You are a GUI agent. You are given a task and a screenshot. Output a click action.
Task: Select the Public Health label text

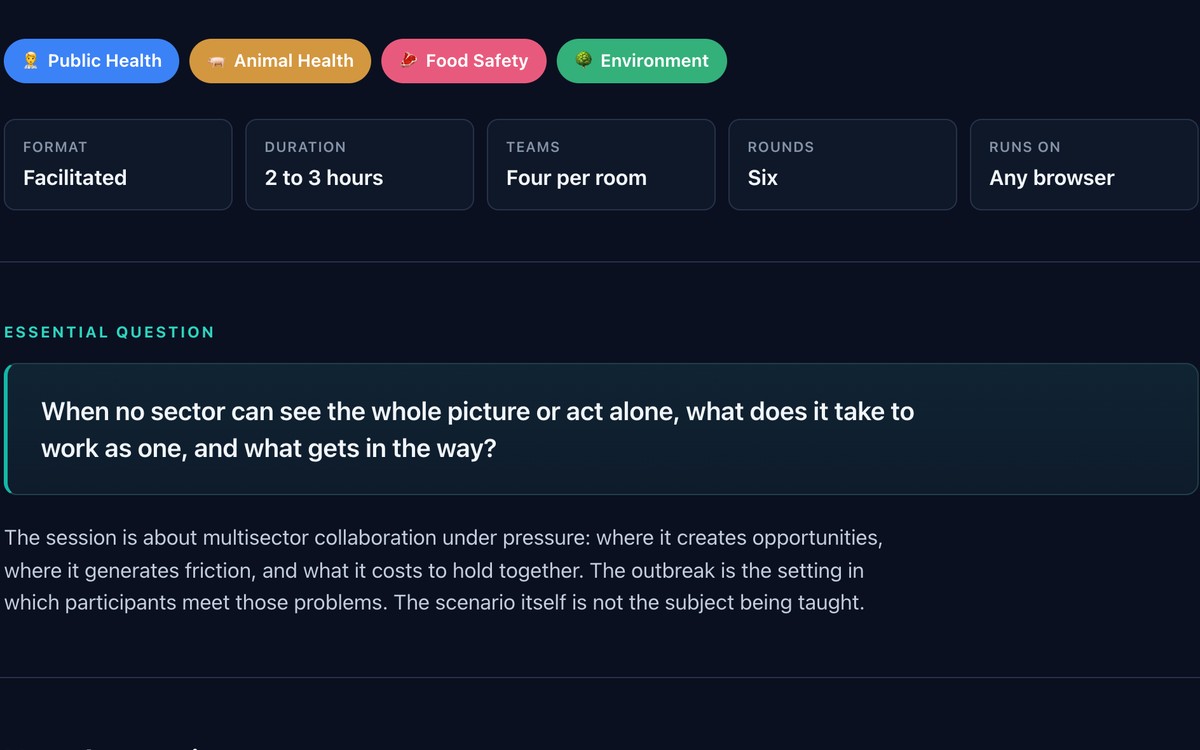(105, 61)
